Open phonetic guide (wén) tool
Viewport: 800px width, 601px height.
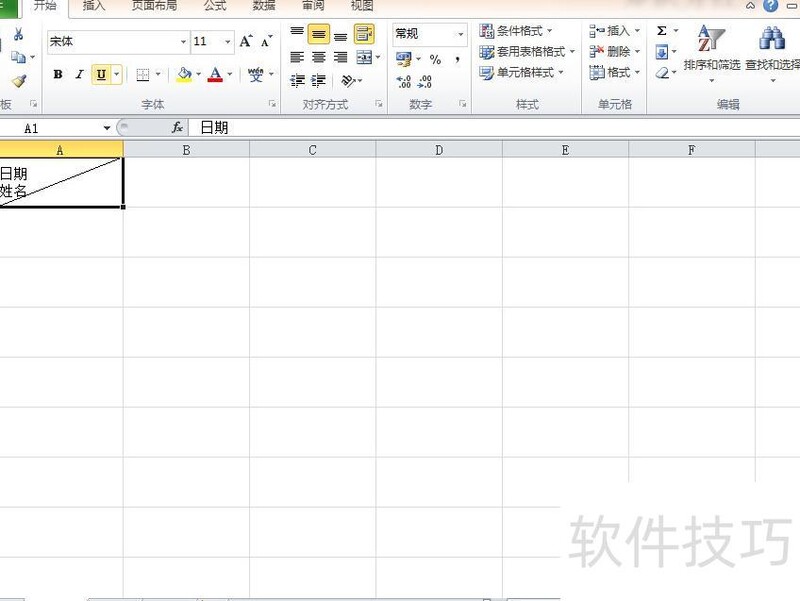click(256, 74)
